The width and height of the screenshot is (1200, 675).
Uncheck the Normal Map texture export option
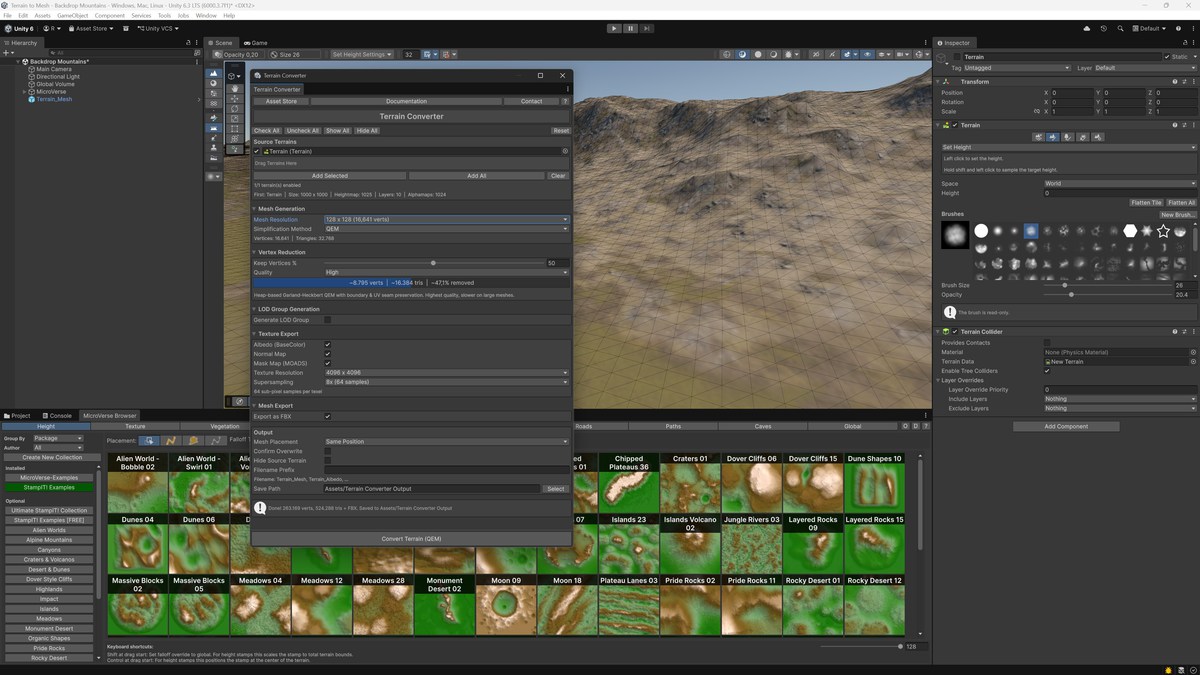coord(327,353)
